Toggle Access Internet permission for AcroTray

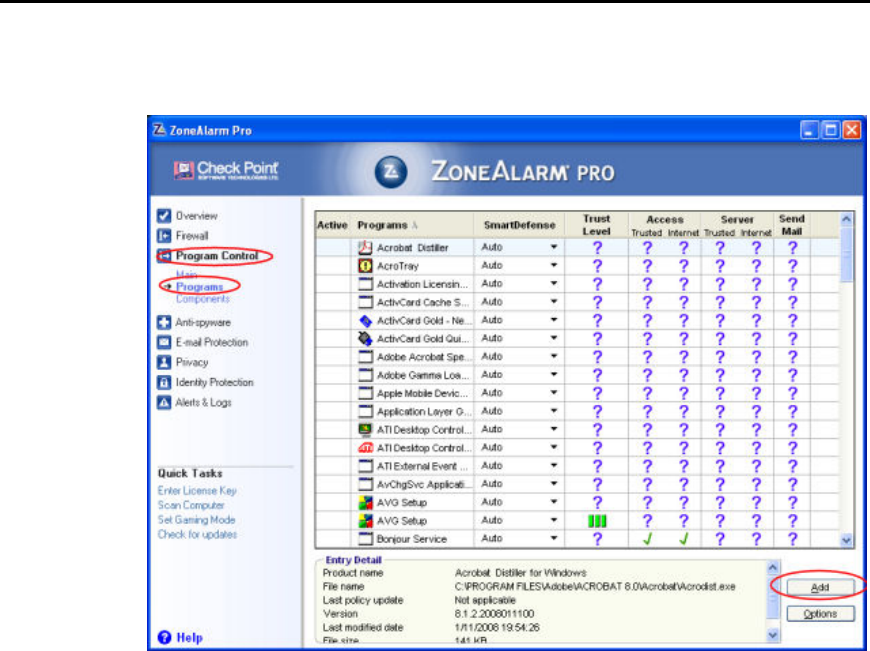[684, 266]
